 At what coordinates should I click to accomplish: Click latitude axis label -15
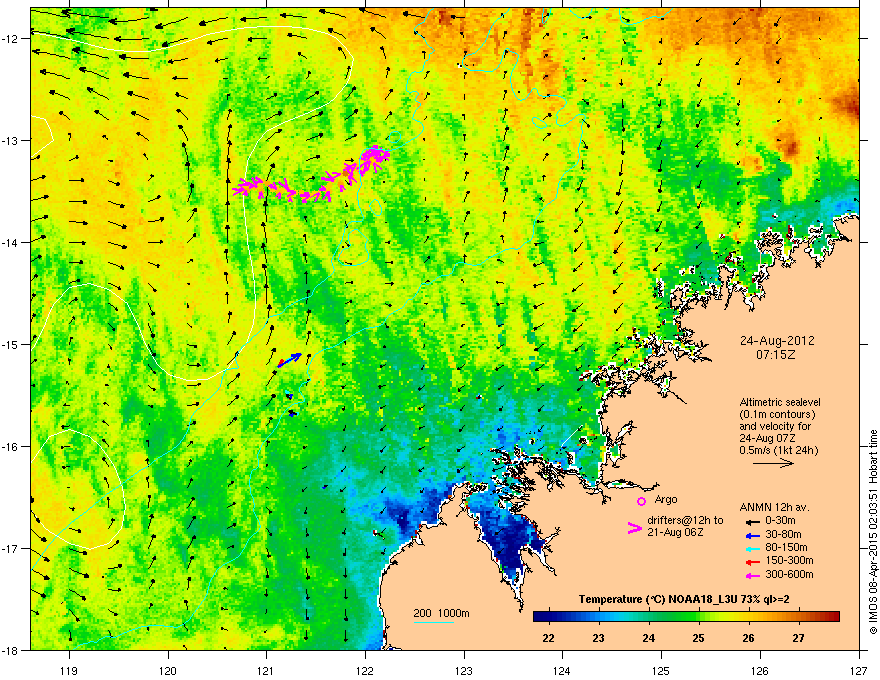pyautogui.click(x=11, y=344)
